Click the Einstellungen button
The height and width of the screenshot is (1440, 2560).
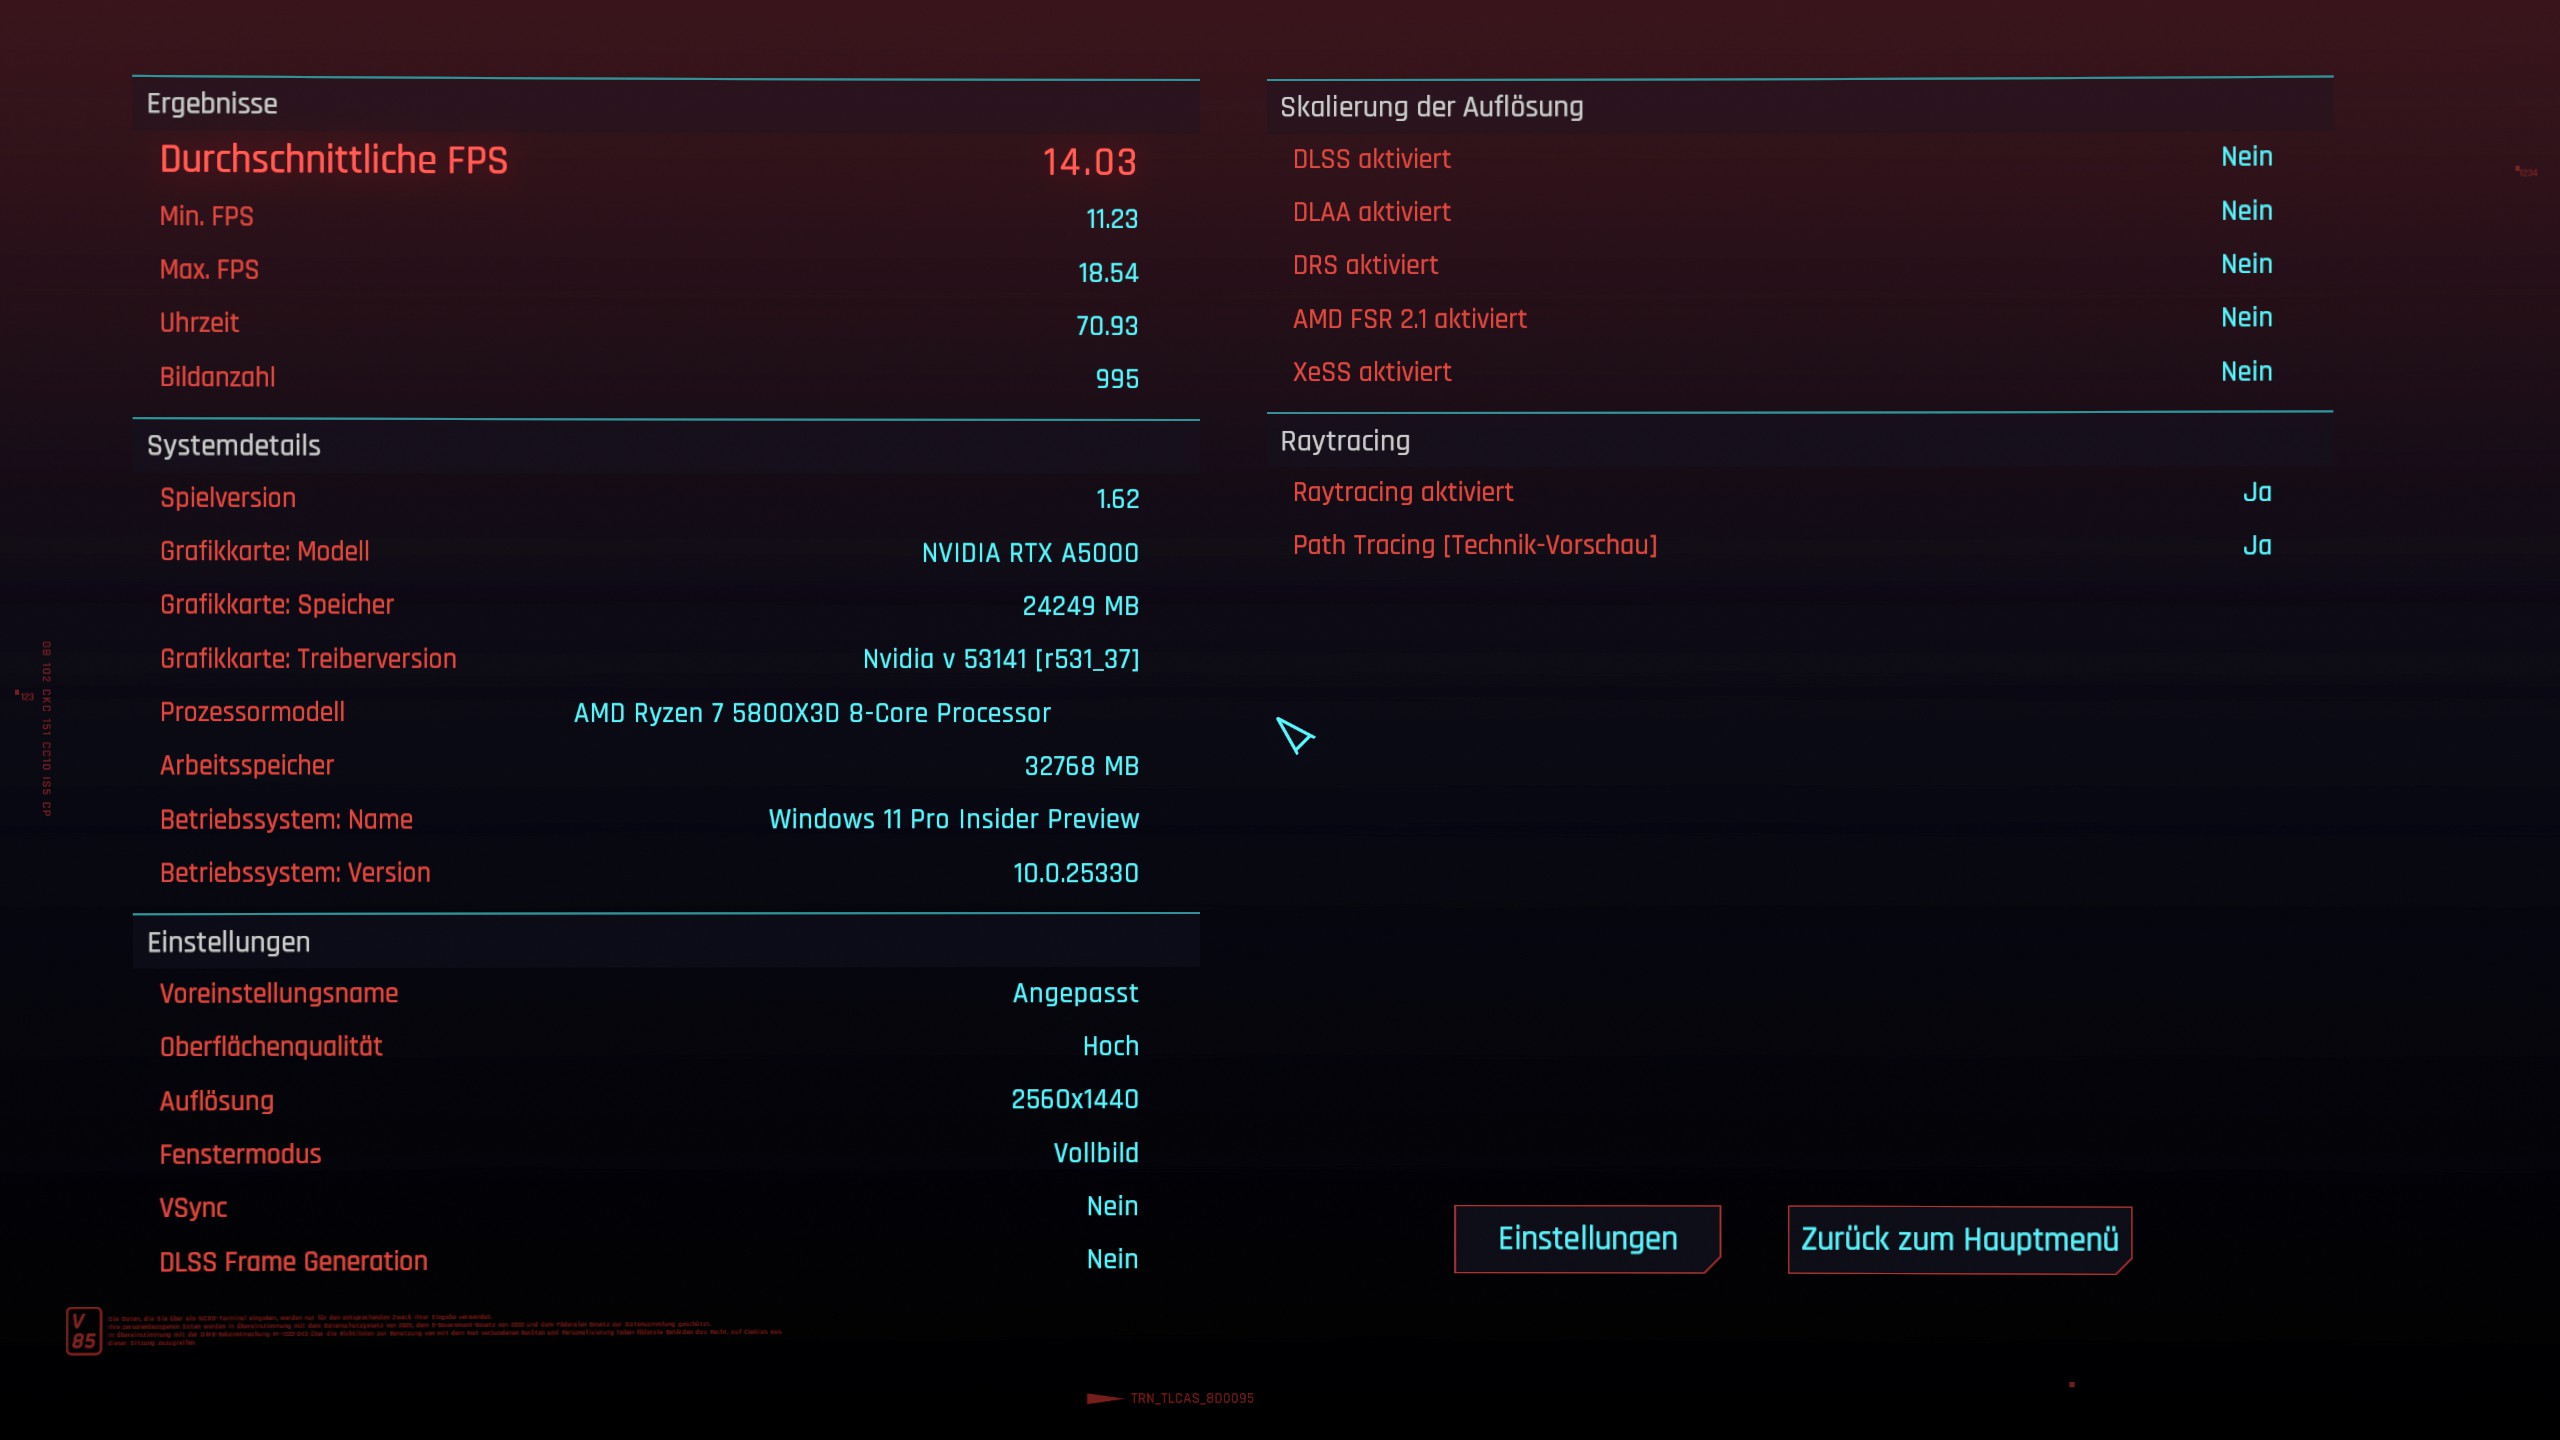(x=1587, y=1239)
